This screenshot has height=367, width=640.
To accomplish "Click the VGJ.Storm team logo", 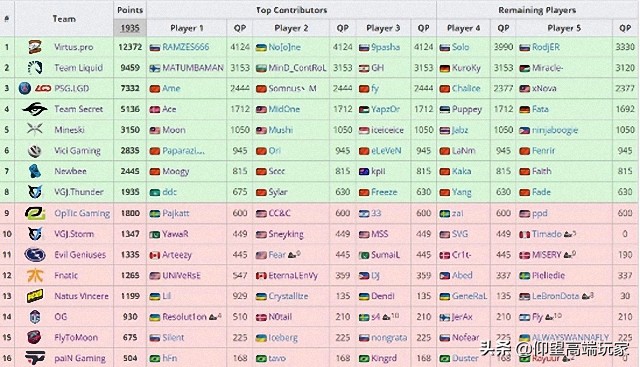I will (35, 234).
